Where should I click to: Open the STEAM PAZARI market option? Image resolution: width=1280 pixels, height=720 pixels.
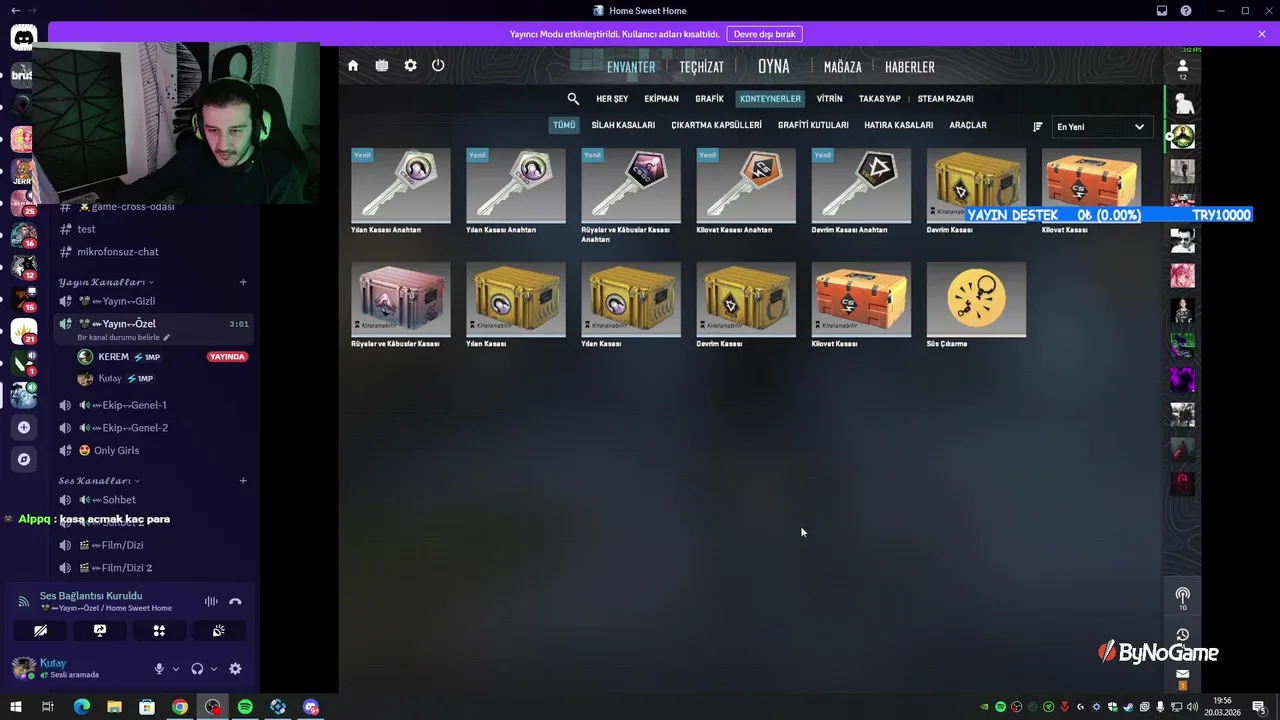(945, 99)
